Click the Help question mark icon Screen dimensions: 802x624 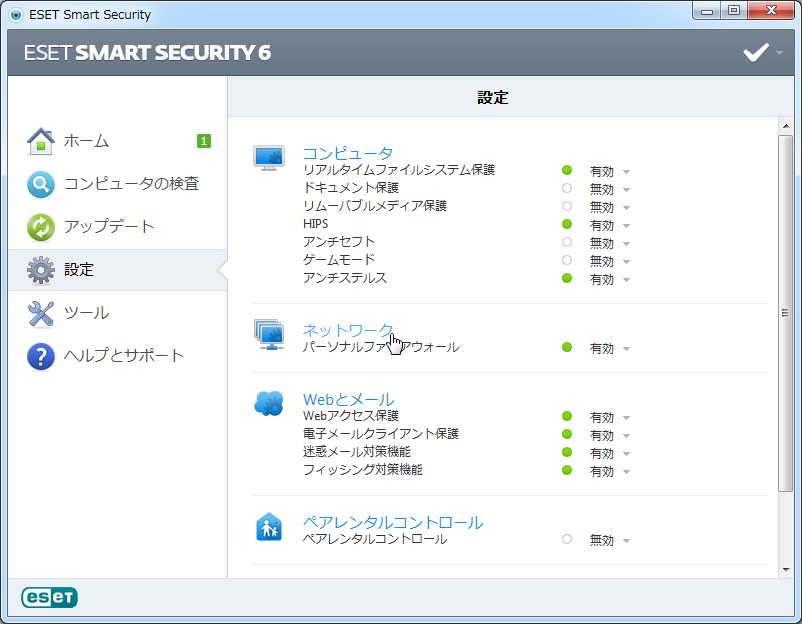(x=40, y=356)
